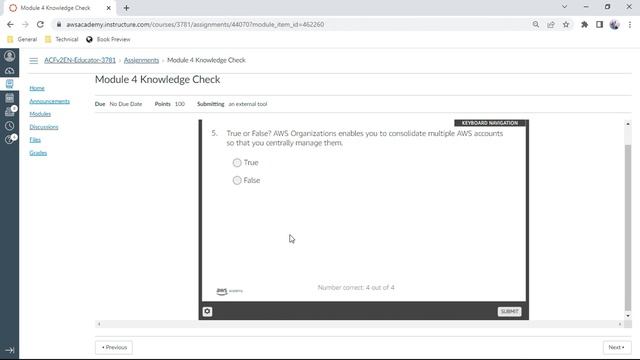Go to the Next module item

tap(617, 347)
